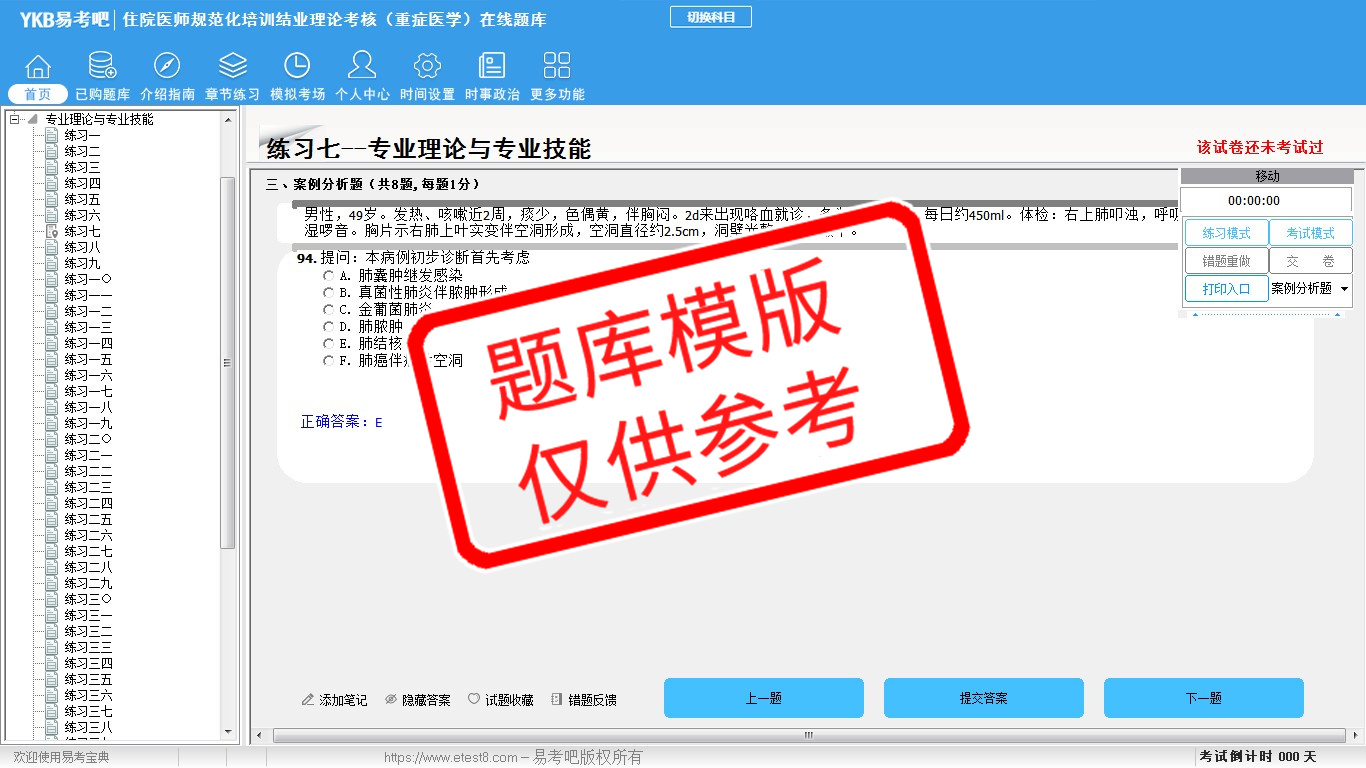Screen dimensions: 1366x768
Task: Select radio option F 肺癌伴空洞
Action: point(328,361)
